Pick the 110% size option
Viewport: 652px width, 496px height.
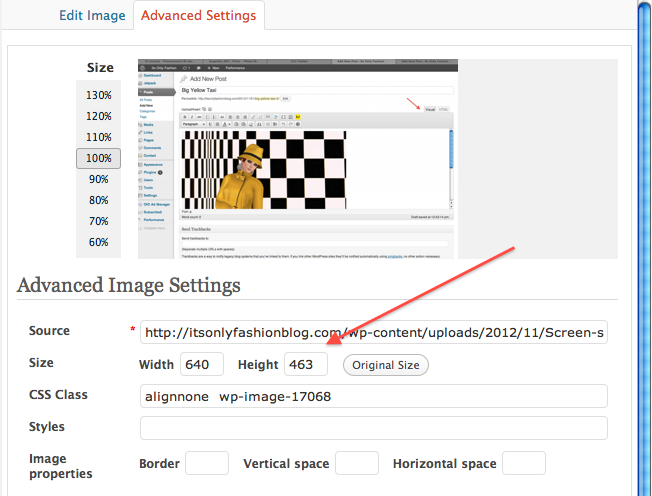(x=98, y=137)
